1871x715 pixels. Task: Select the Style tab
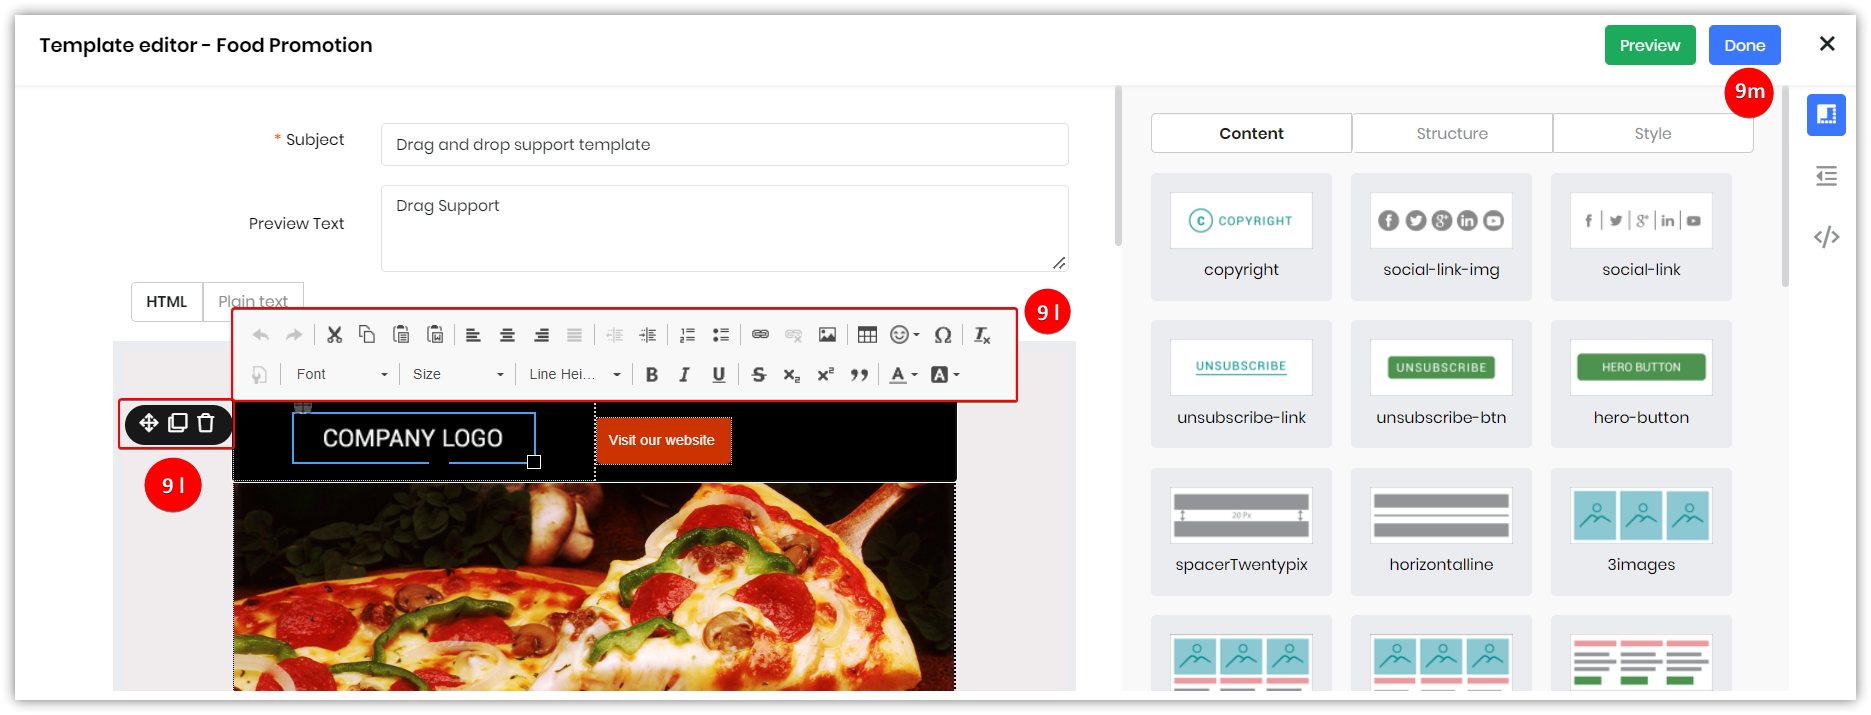[1653, 133]
